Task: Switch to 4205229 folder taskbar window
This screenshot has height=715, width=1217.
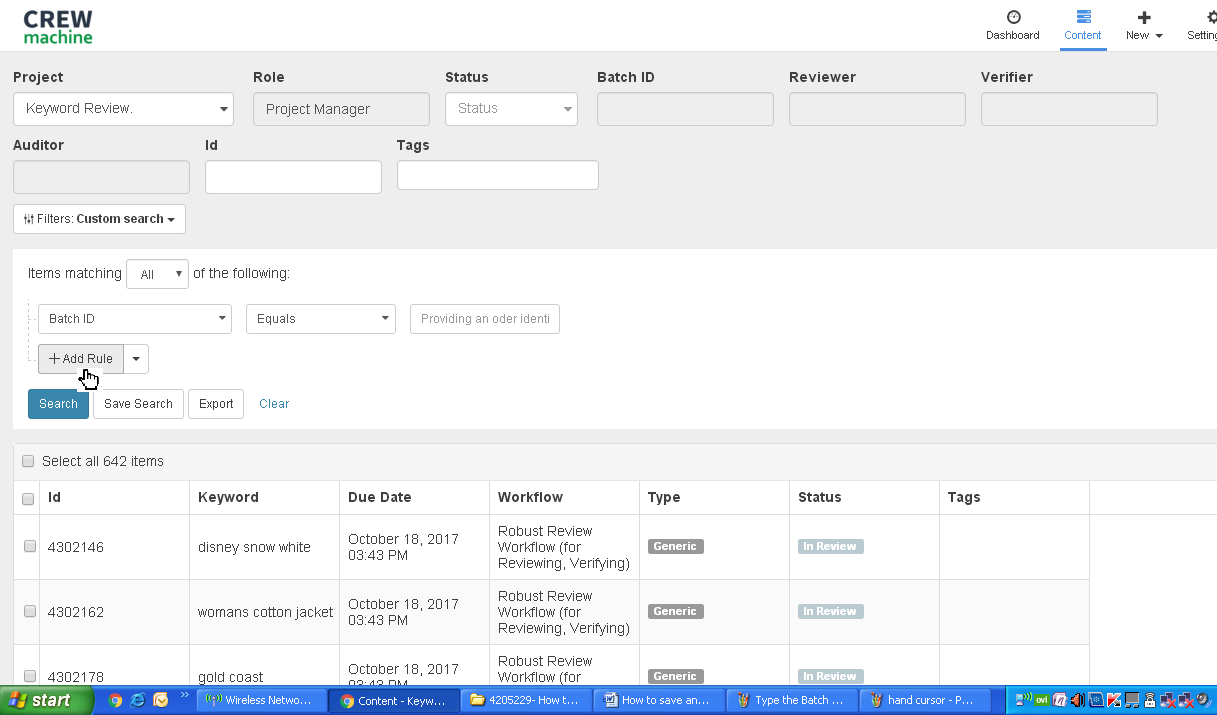Action: point(528,700)
